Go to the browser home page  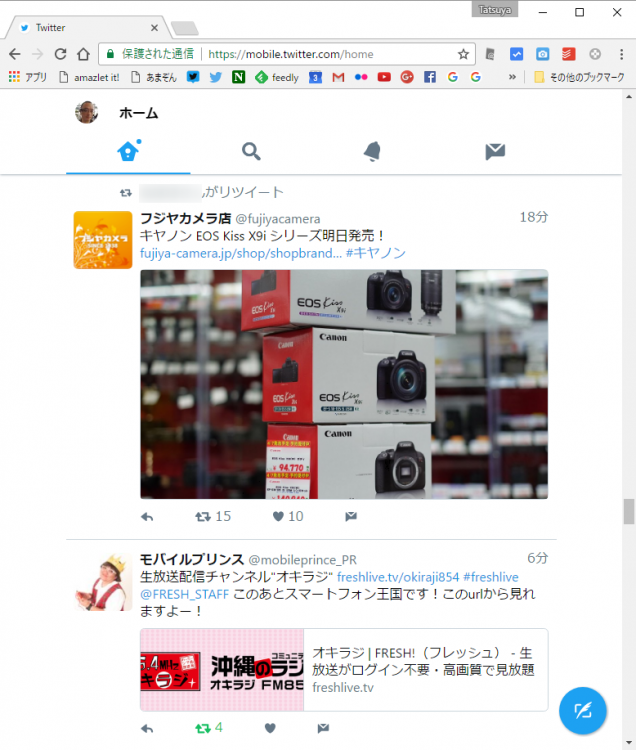83,54
